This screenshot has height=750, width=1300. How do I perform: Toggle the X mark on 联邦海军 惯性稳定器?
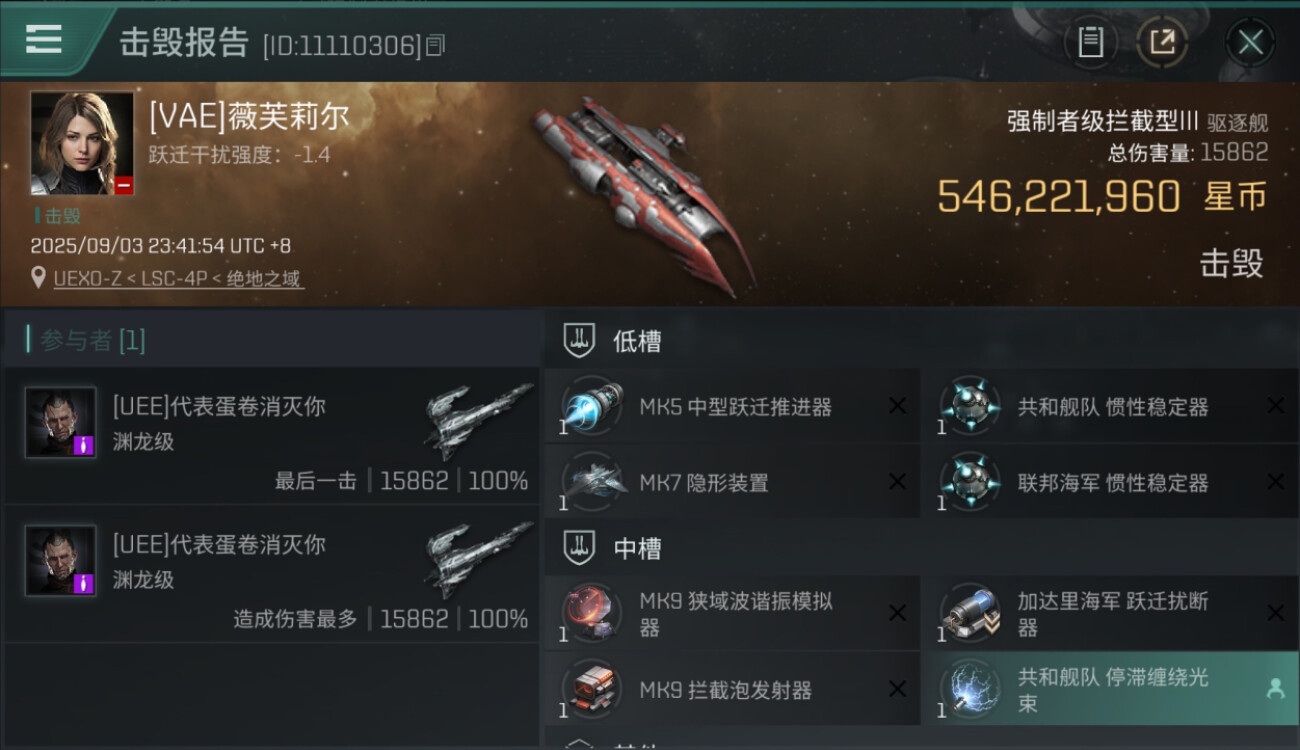coord(1276,482)
